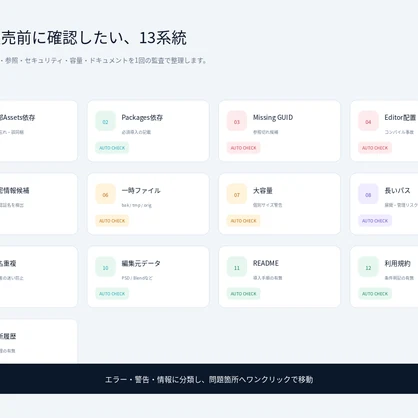Select the 07 badge on 大容量 card
The image size is (418, 418).
(x=237, y=194)
